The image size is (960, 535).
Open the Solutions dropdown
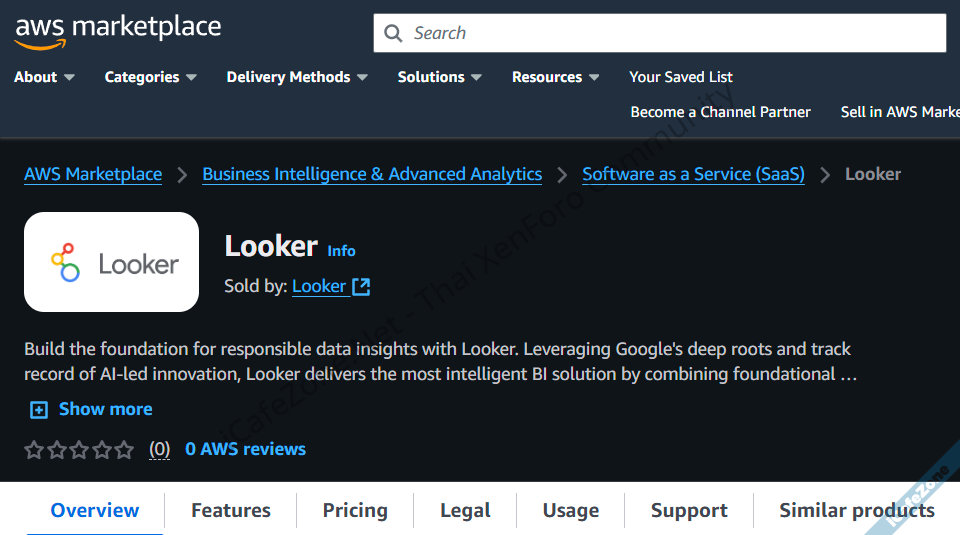click(x=439, y=77)
